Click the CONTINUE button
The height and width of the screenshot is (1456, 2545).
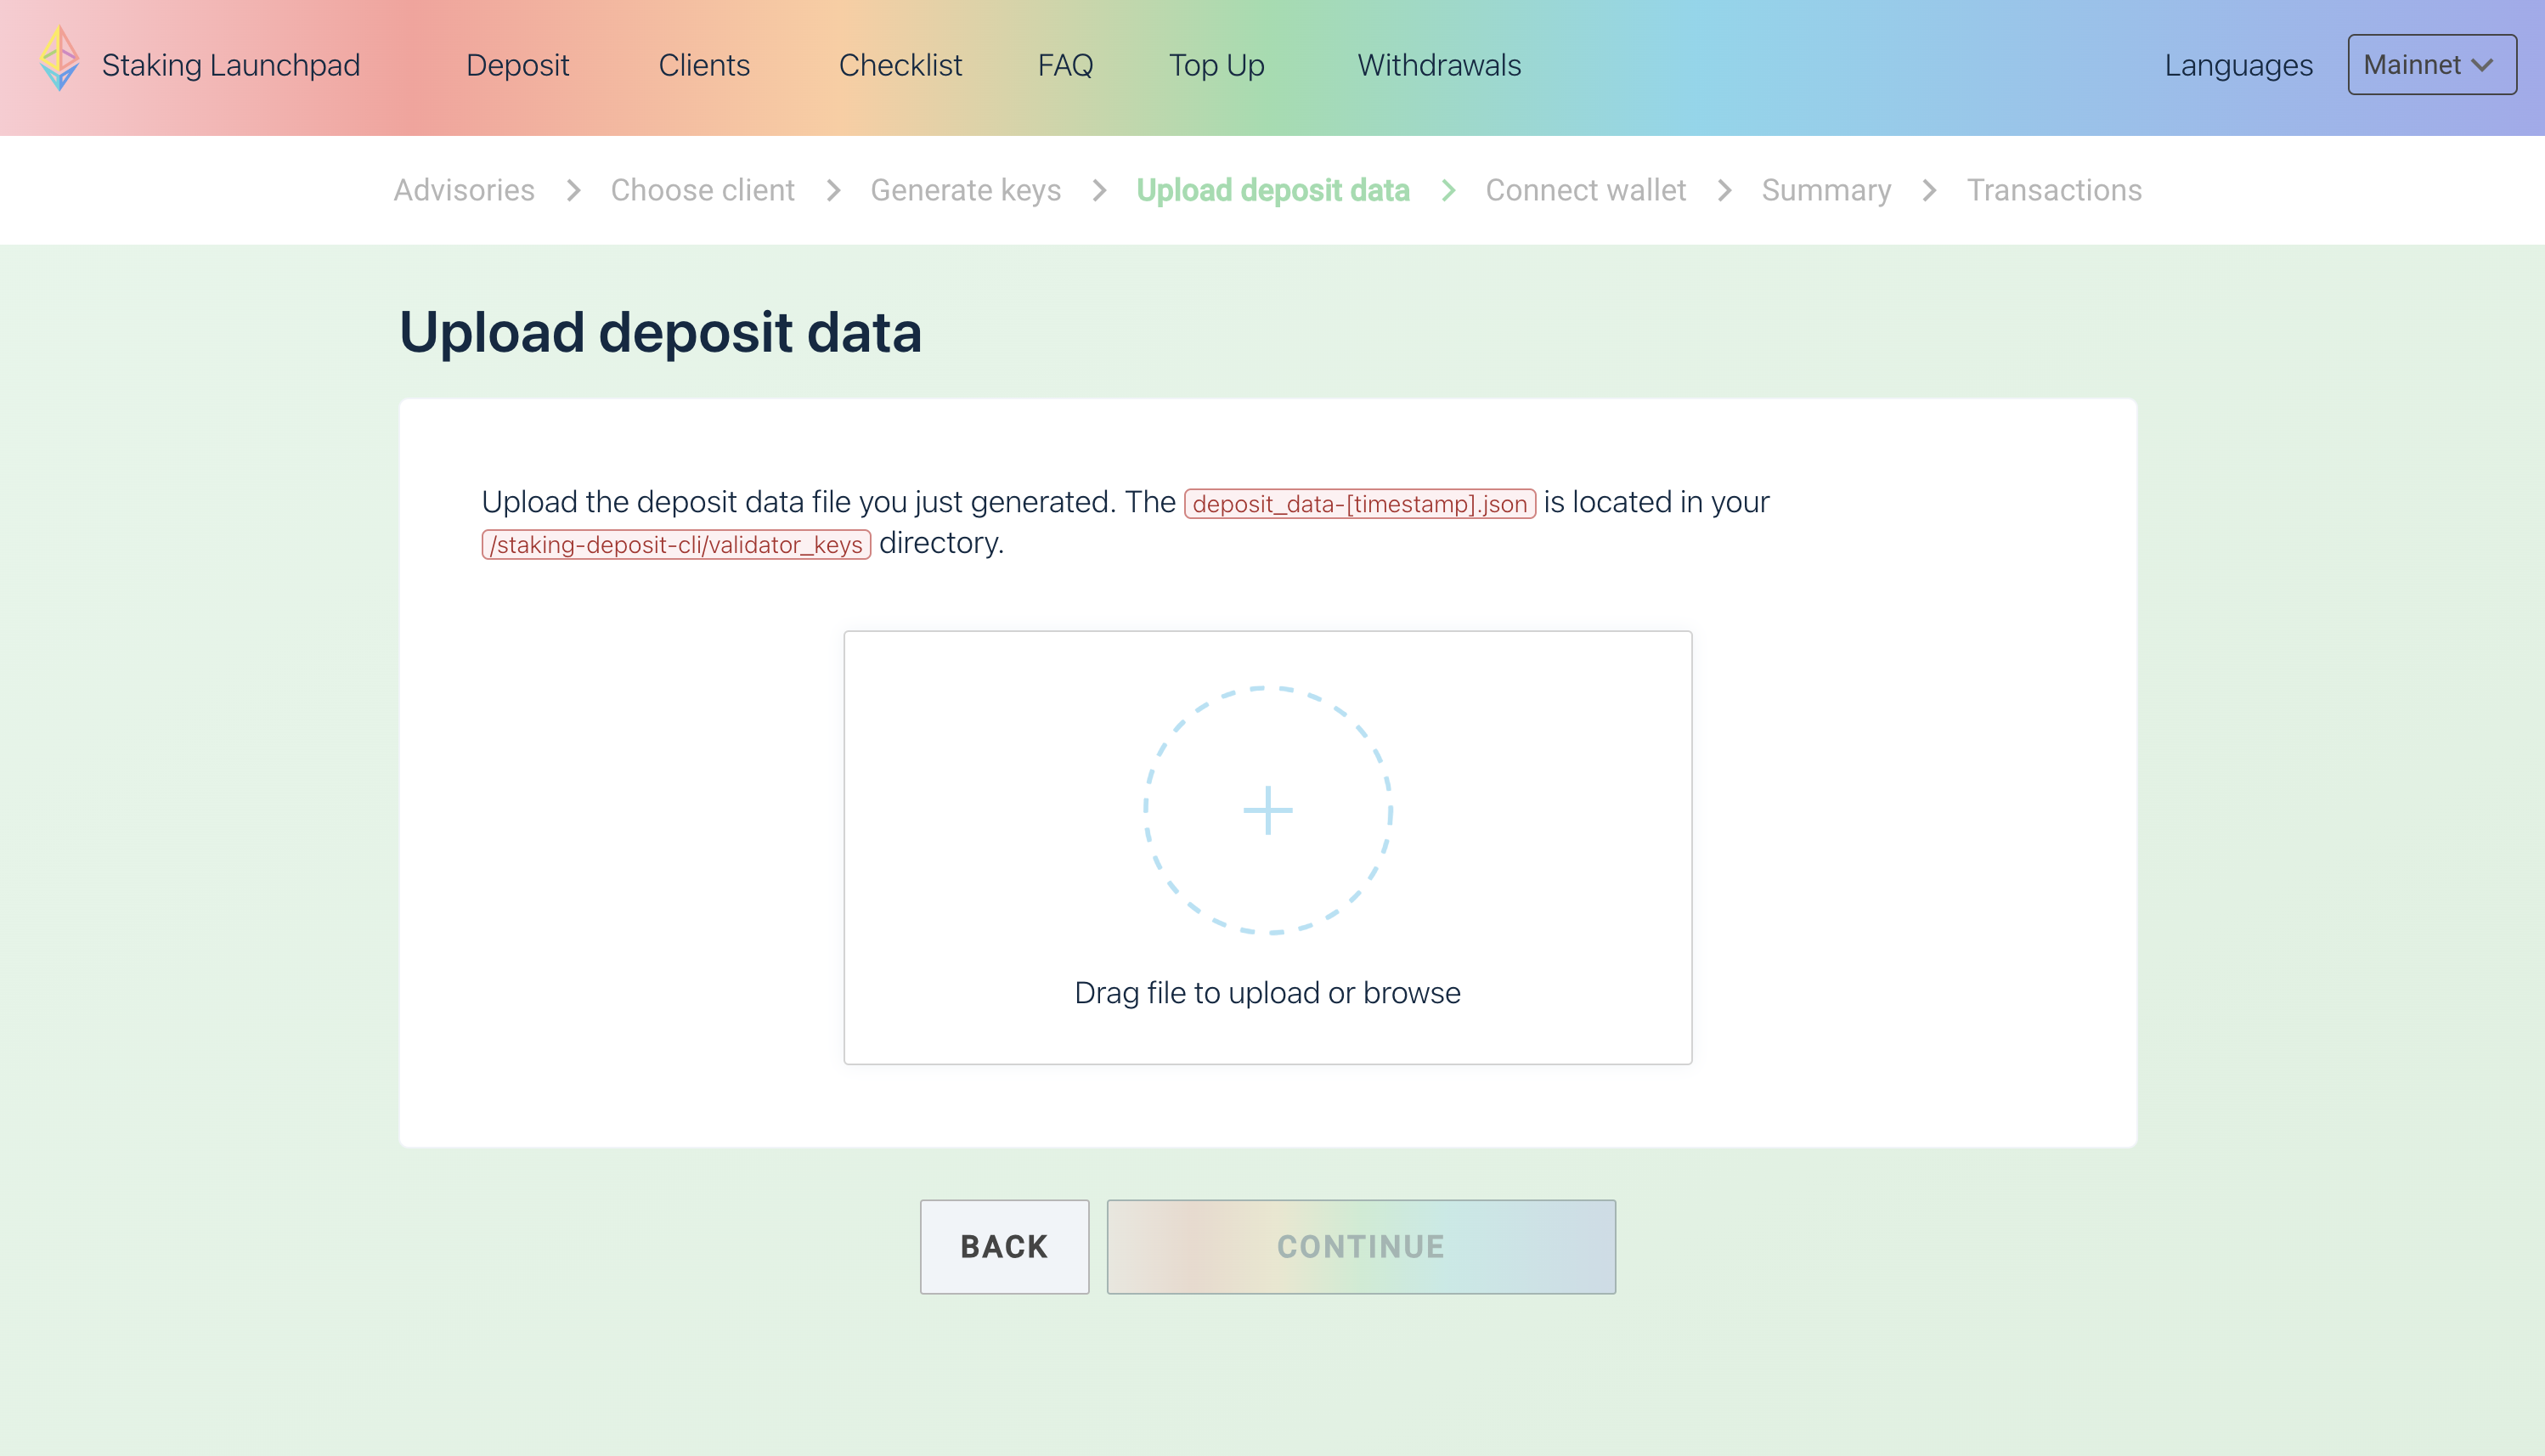point(1362,1246)
